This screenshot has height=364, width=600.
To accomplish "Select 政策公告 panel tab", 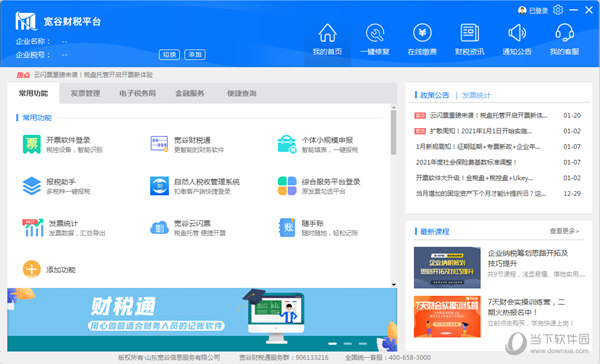I will click(x=435, y=95).
